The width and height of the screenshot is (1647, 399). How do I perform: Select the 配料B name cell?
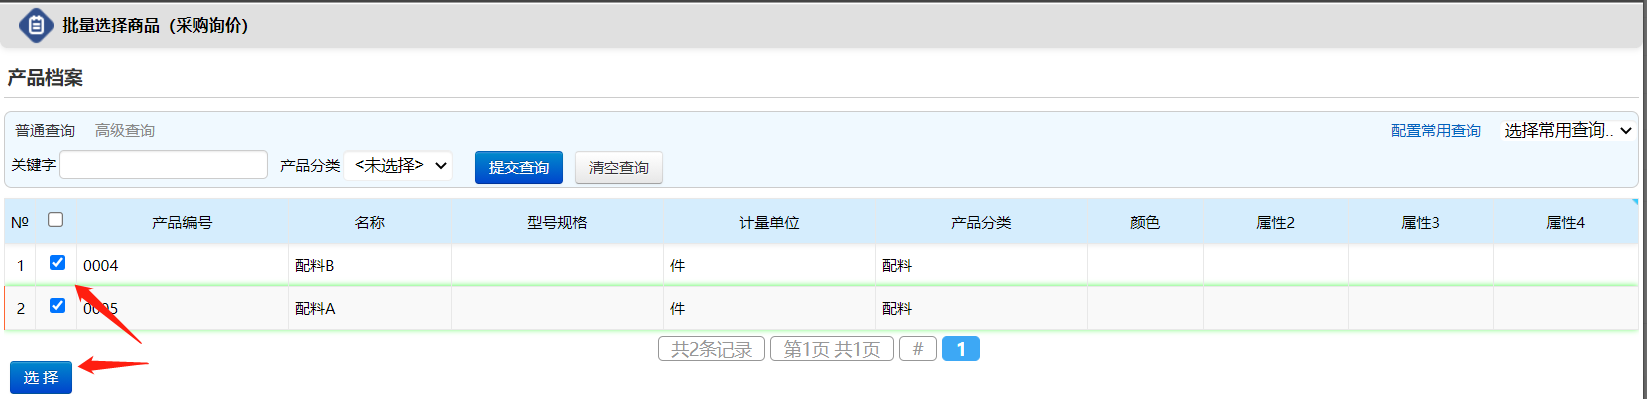370,265
